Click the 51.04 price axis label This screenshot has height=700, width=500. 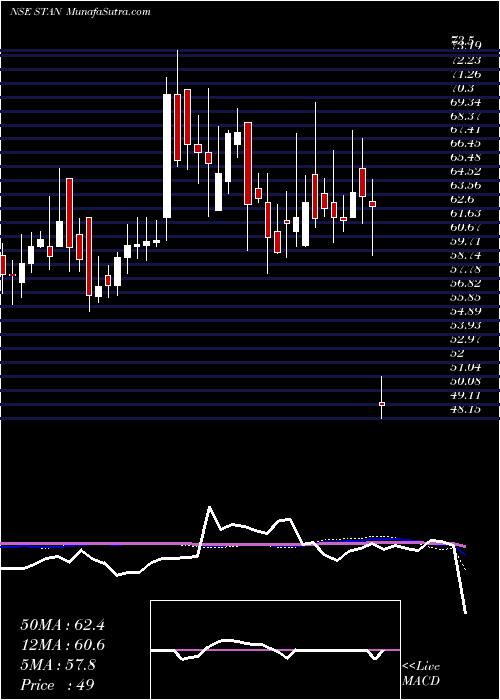coord(466,367)
